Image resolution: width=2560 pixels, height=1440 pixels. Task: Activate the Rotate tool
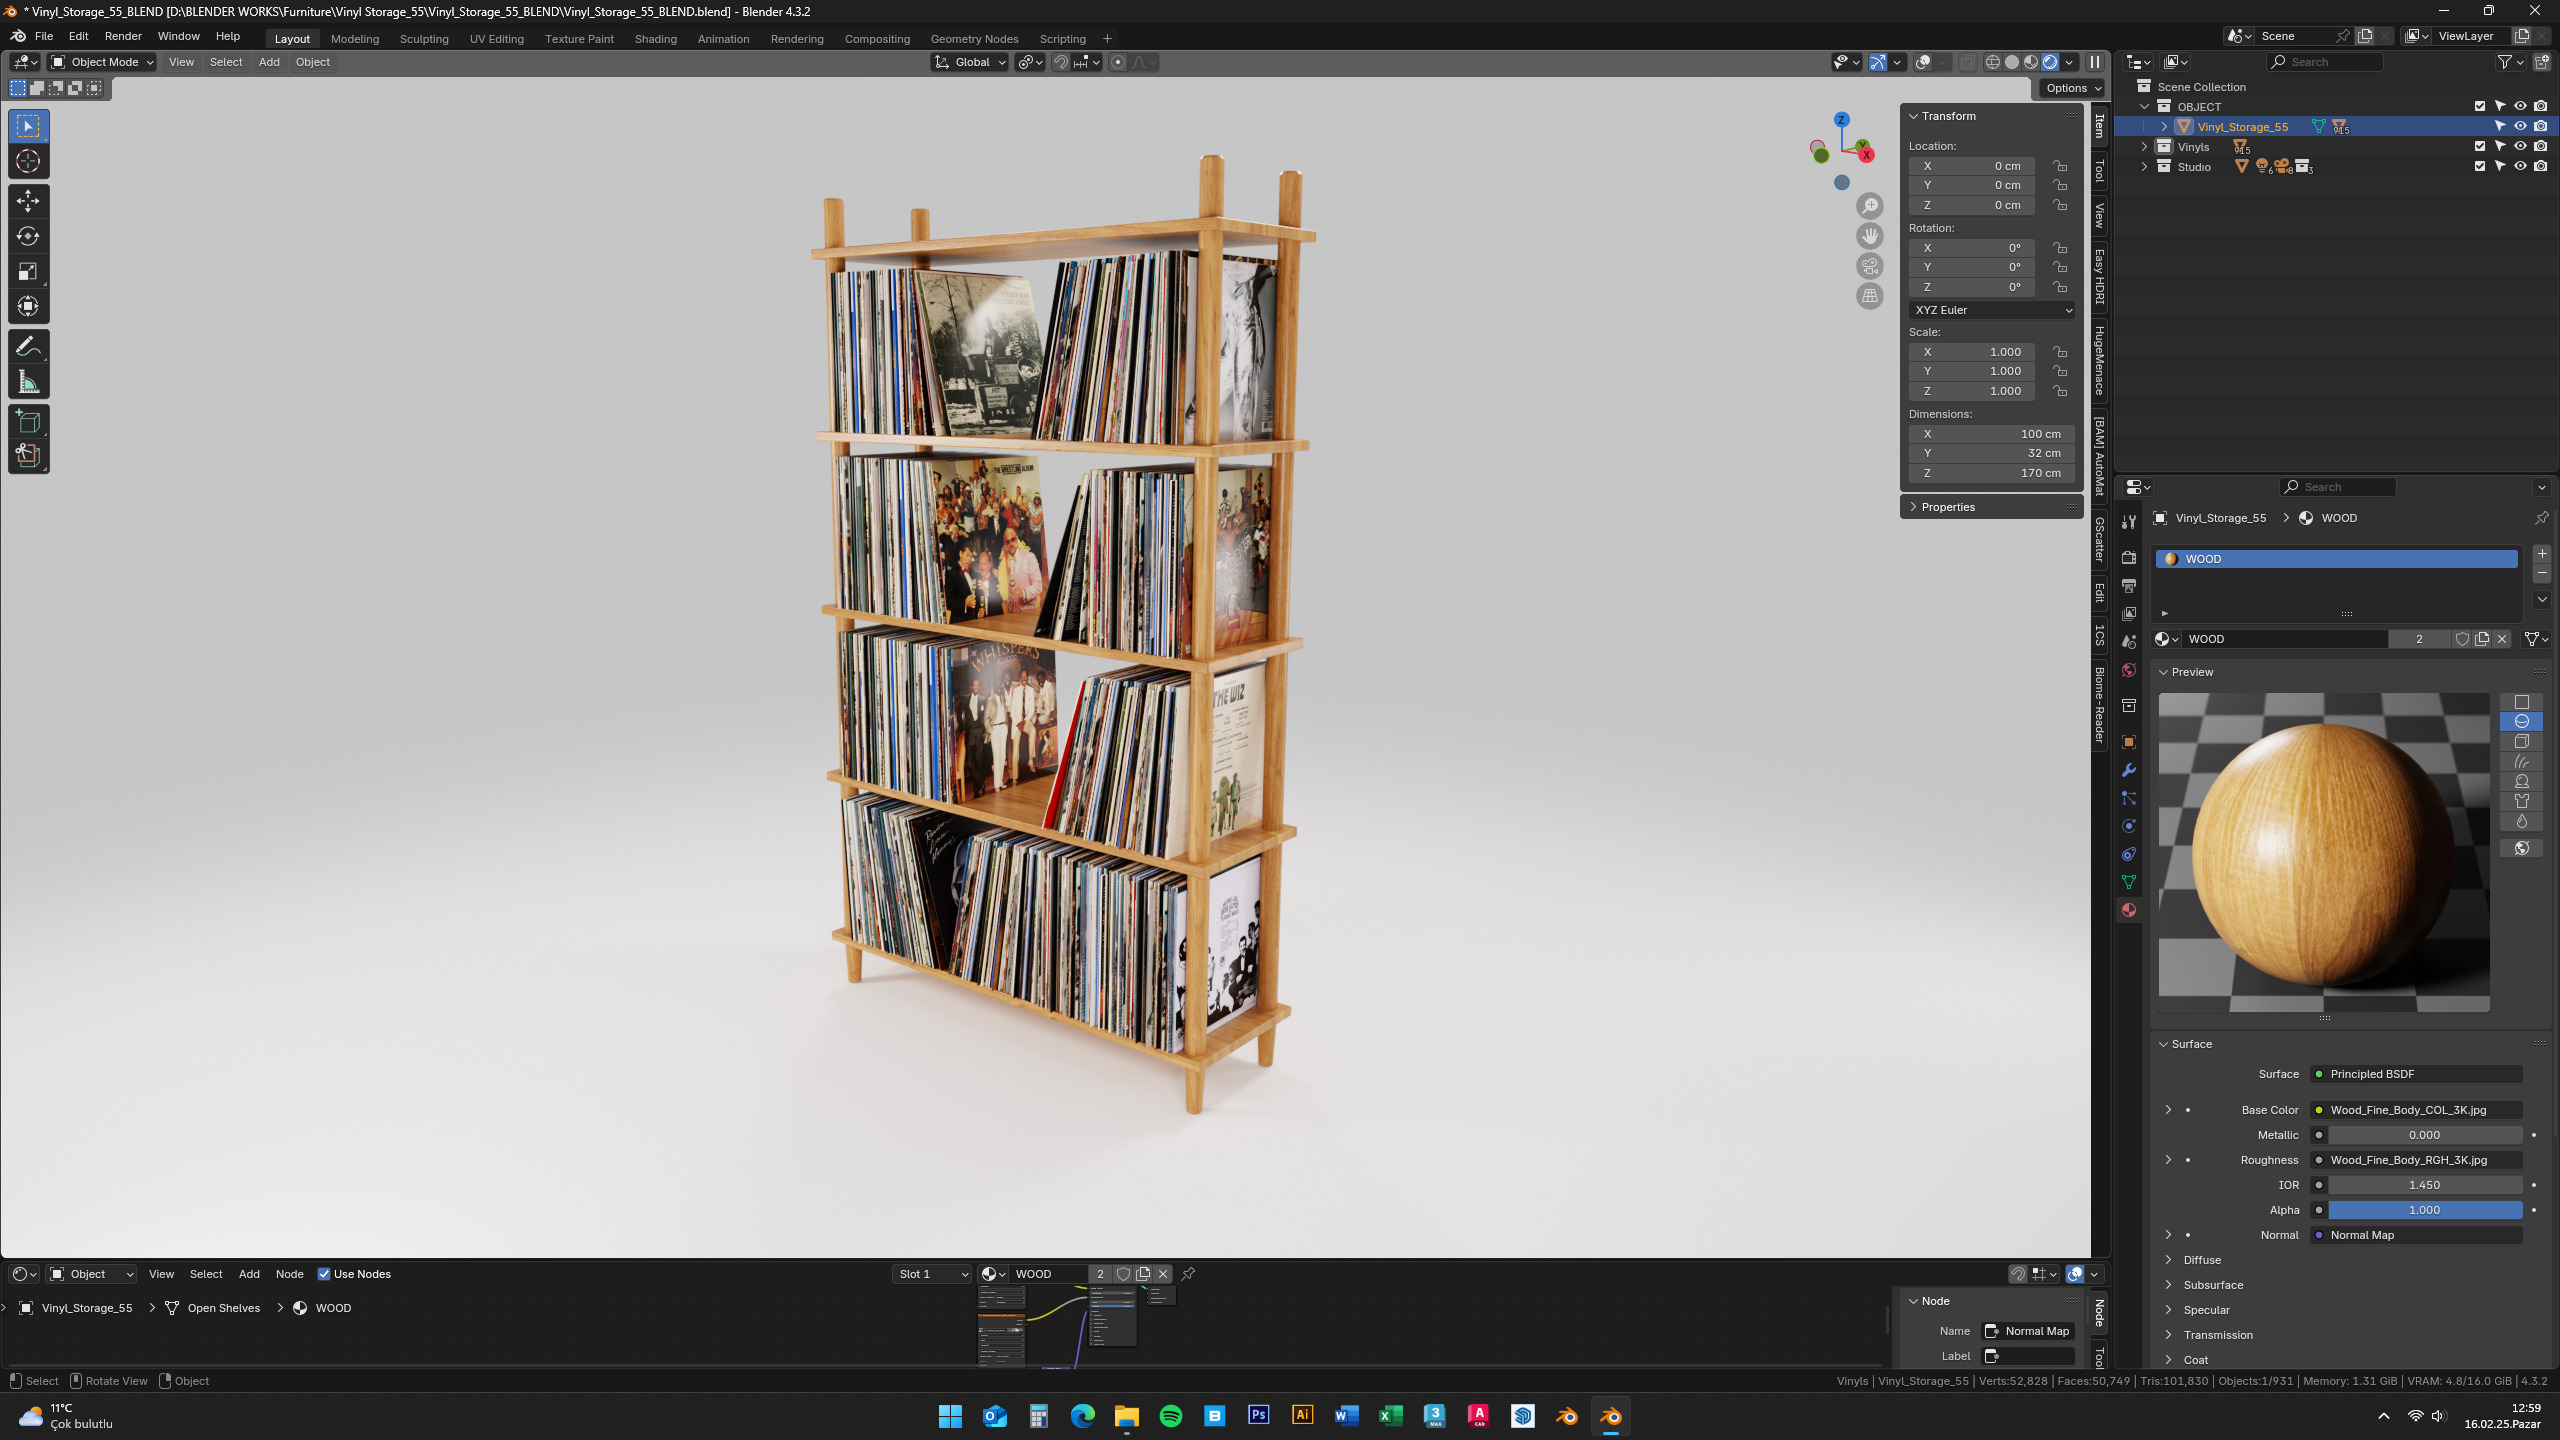coord(28,236)
